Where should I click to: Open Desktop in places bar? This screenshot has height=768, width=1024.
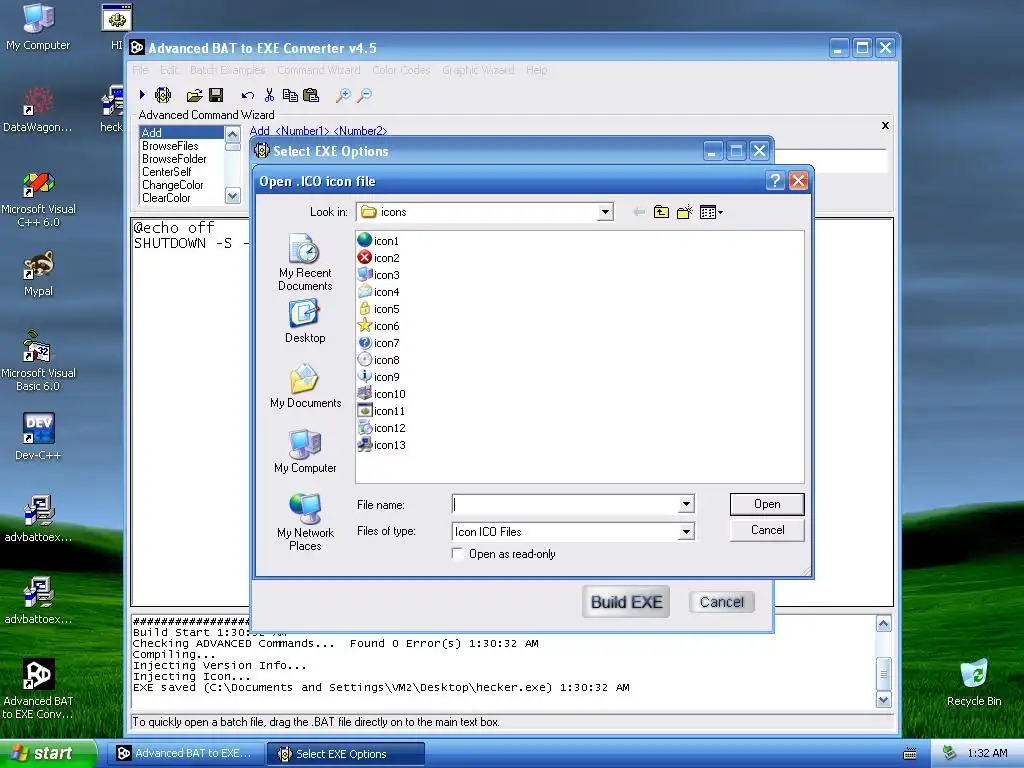(305, 321)
